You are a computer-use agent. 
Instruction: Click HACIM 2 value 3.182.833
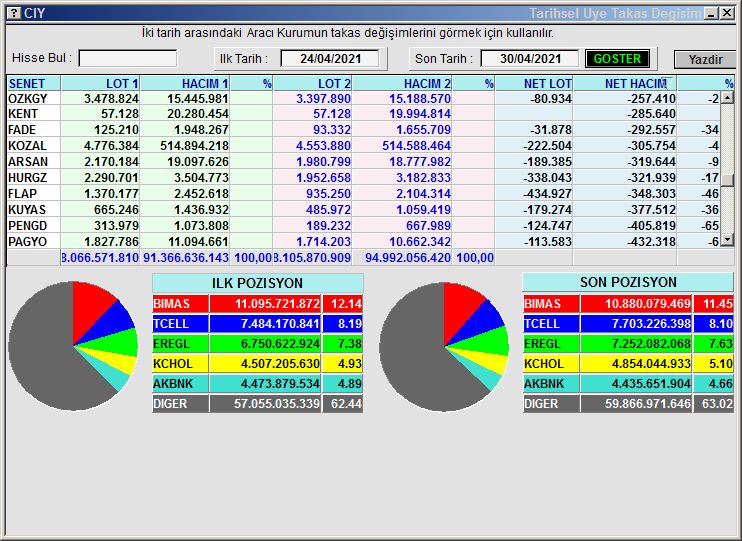tap(424, 178)
